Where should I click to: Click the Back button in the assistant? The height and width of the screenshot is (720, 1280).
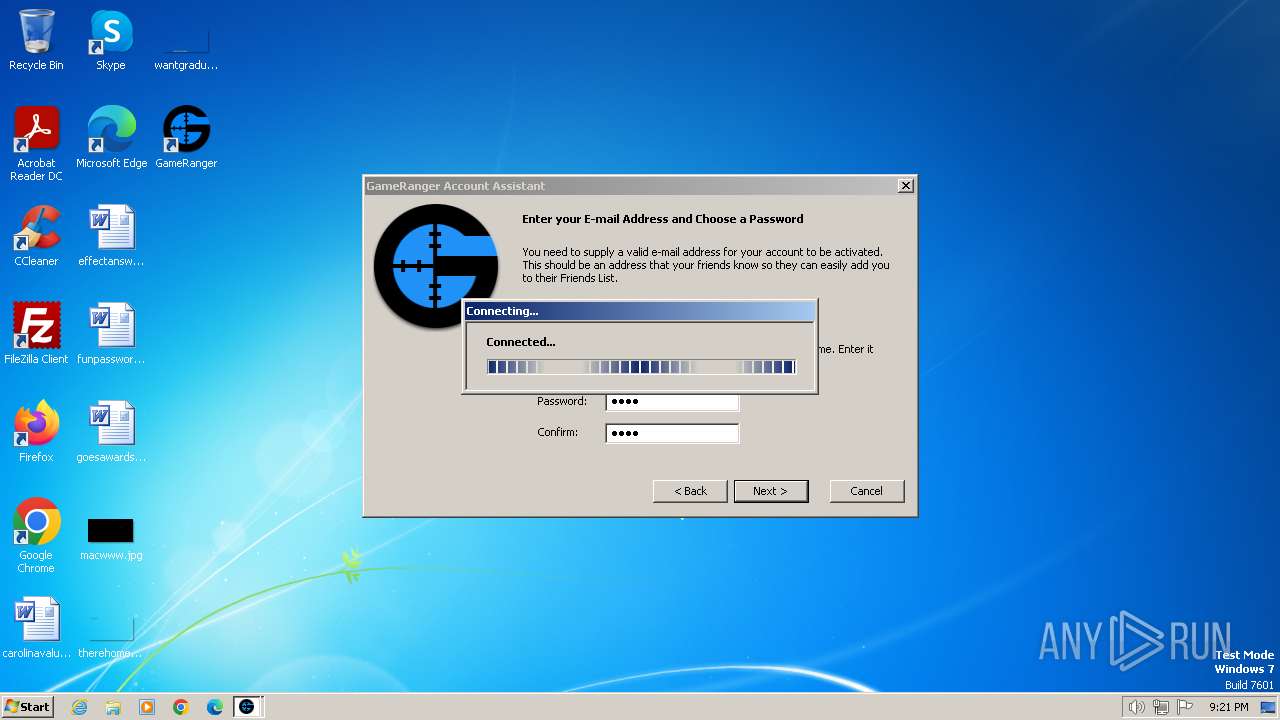[x=690, y=491]
